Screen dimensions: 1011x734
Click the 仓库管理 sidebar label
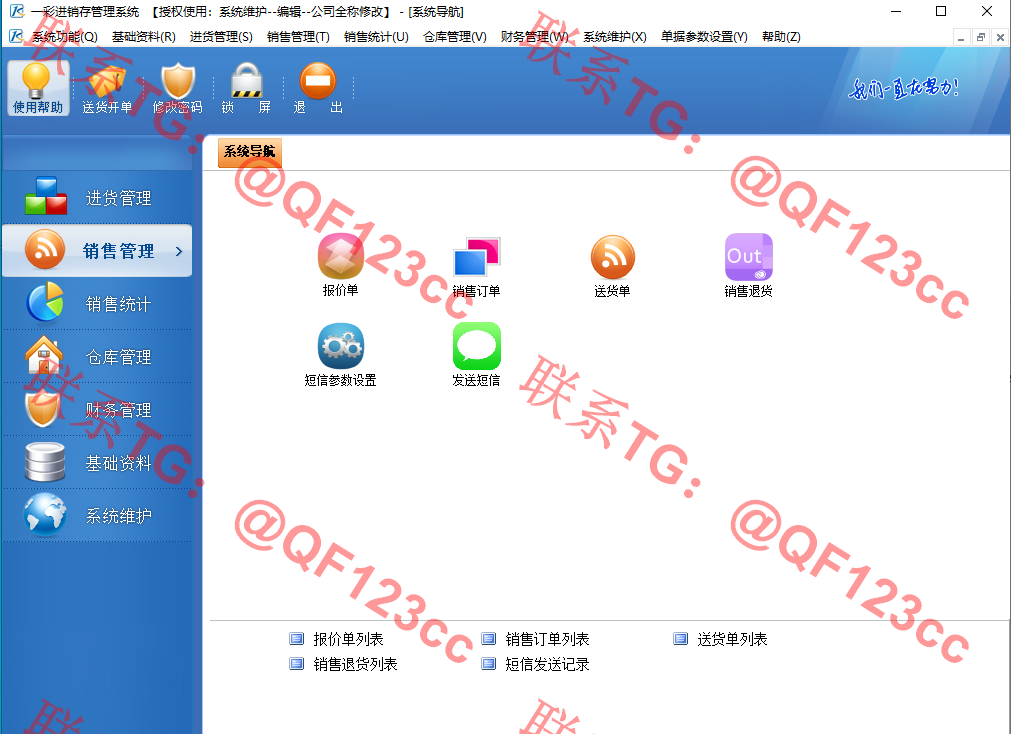click(x=119, y=357)
